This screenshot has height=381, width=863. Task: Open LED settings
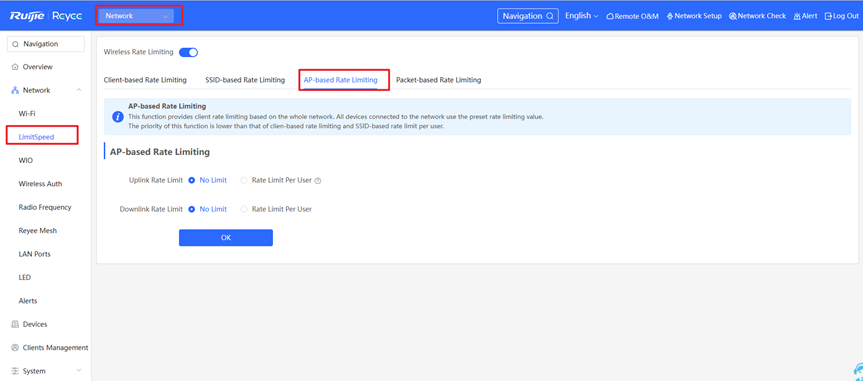click(x=24, y=277)
